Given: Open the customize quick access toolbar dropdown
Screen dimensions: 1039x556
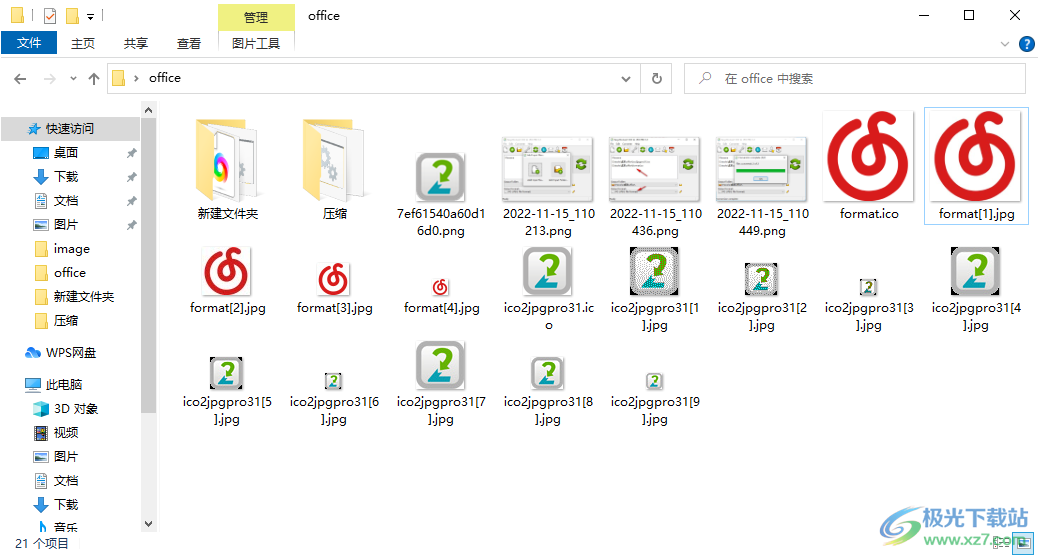Looking at the screenshot, I should coord(90,16).
